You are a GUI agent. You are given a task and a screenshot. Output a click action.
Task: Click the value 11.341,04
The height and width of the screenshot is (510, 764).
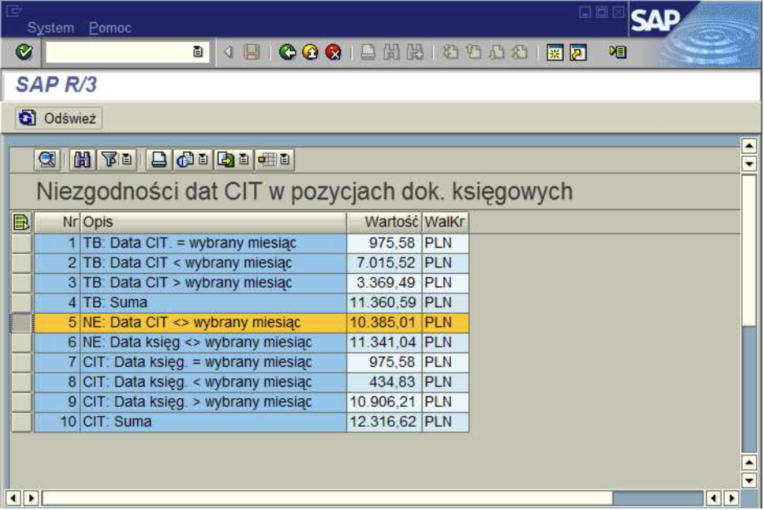[x=384, y=342]
